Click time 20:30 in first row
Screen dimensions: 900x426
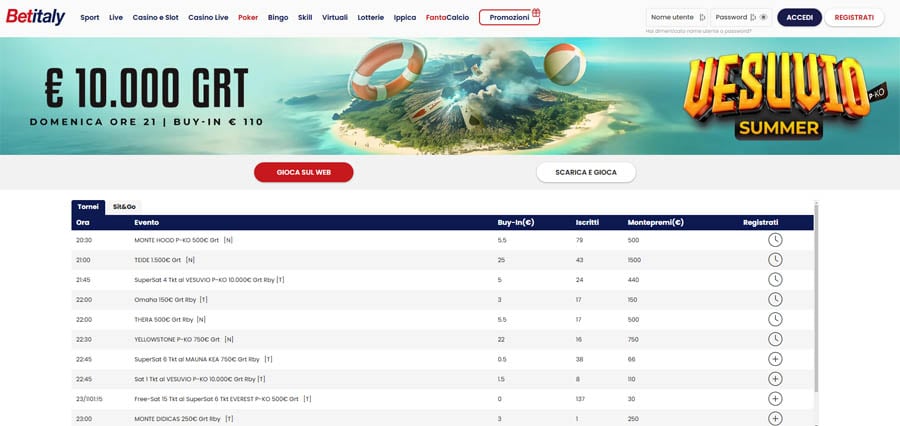[x=84, y=240]
